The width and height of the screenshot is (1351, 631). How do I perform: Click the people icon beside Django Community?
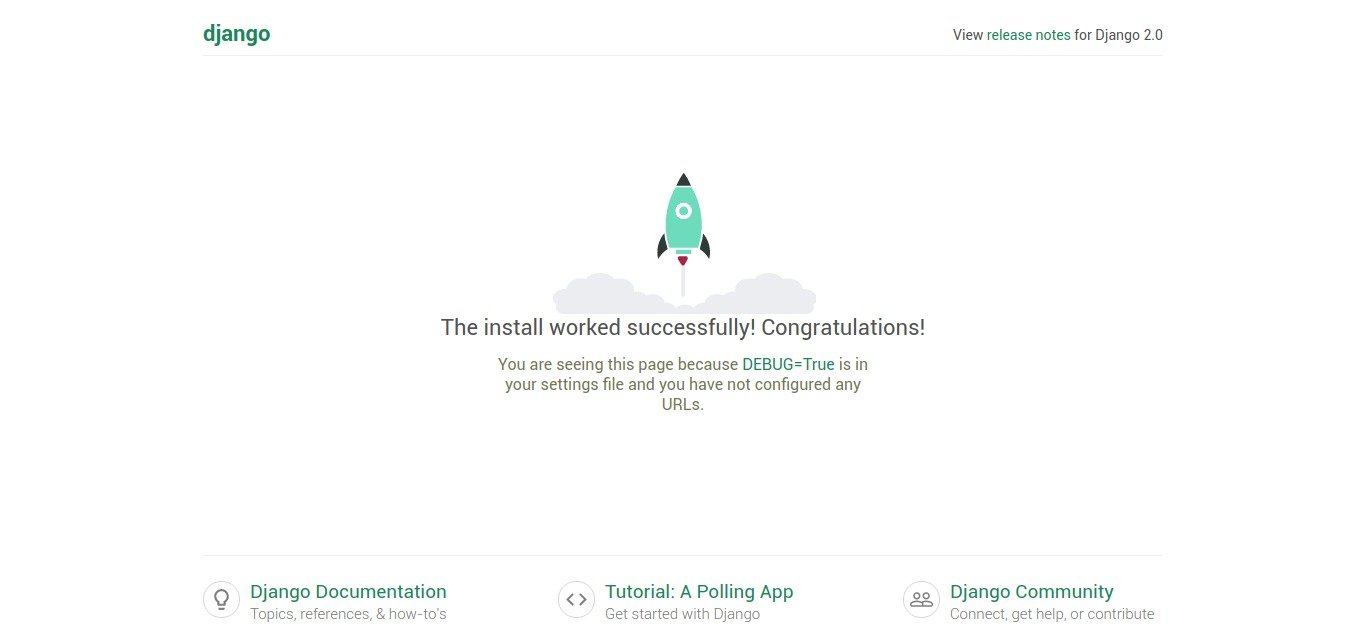[921, 600]
